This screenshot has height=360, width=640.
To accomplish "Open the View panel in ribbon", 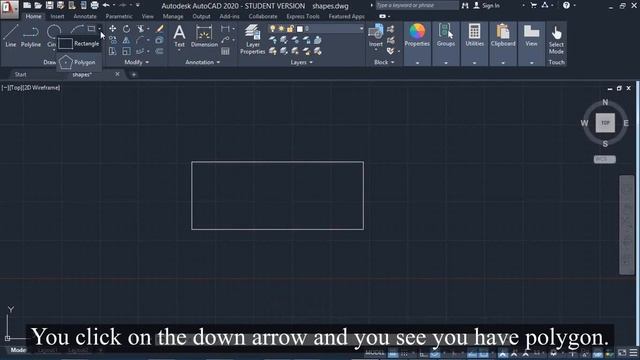I will click(531, 35).
